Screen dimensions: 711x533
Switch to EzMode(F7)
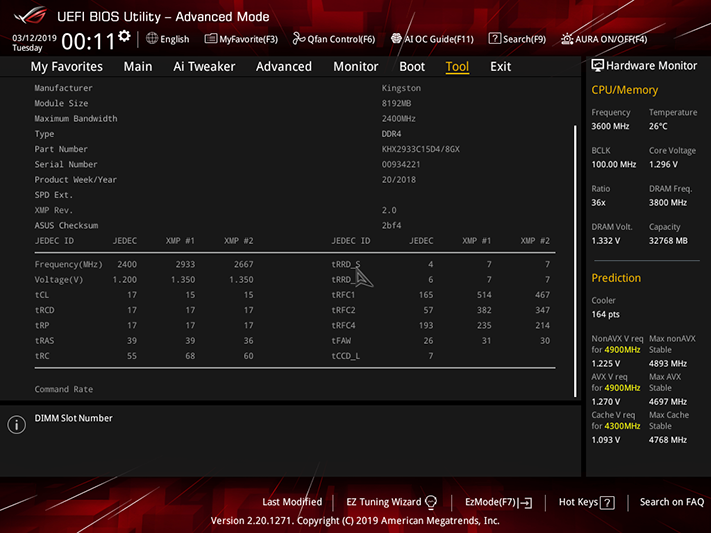coord(498,502)
